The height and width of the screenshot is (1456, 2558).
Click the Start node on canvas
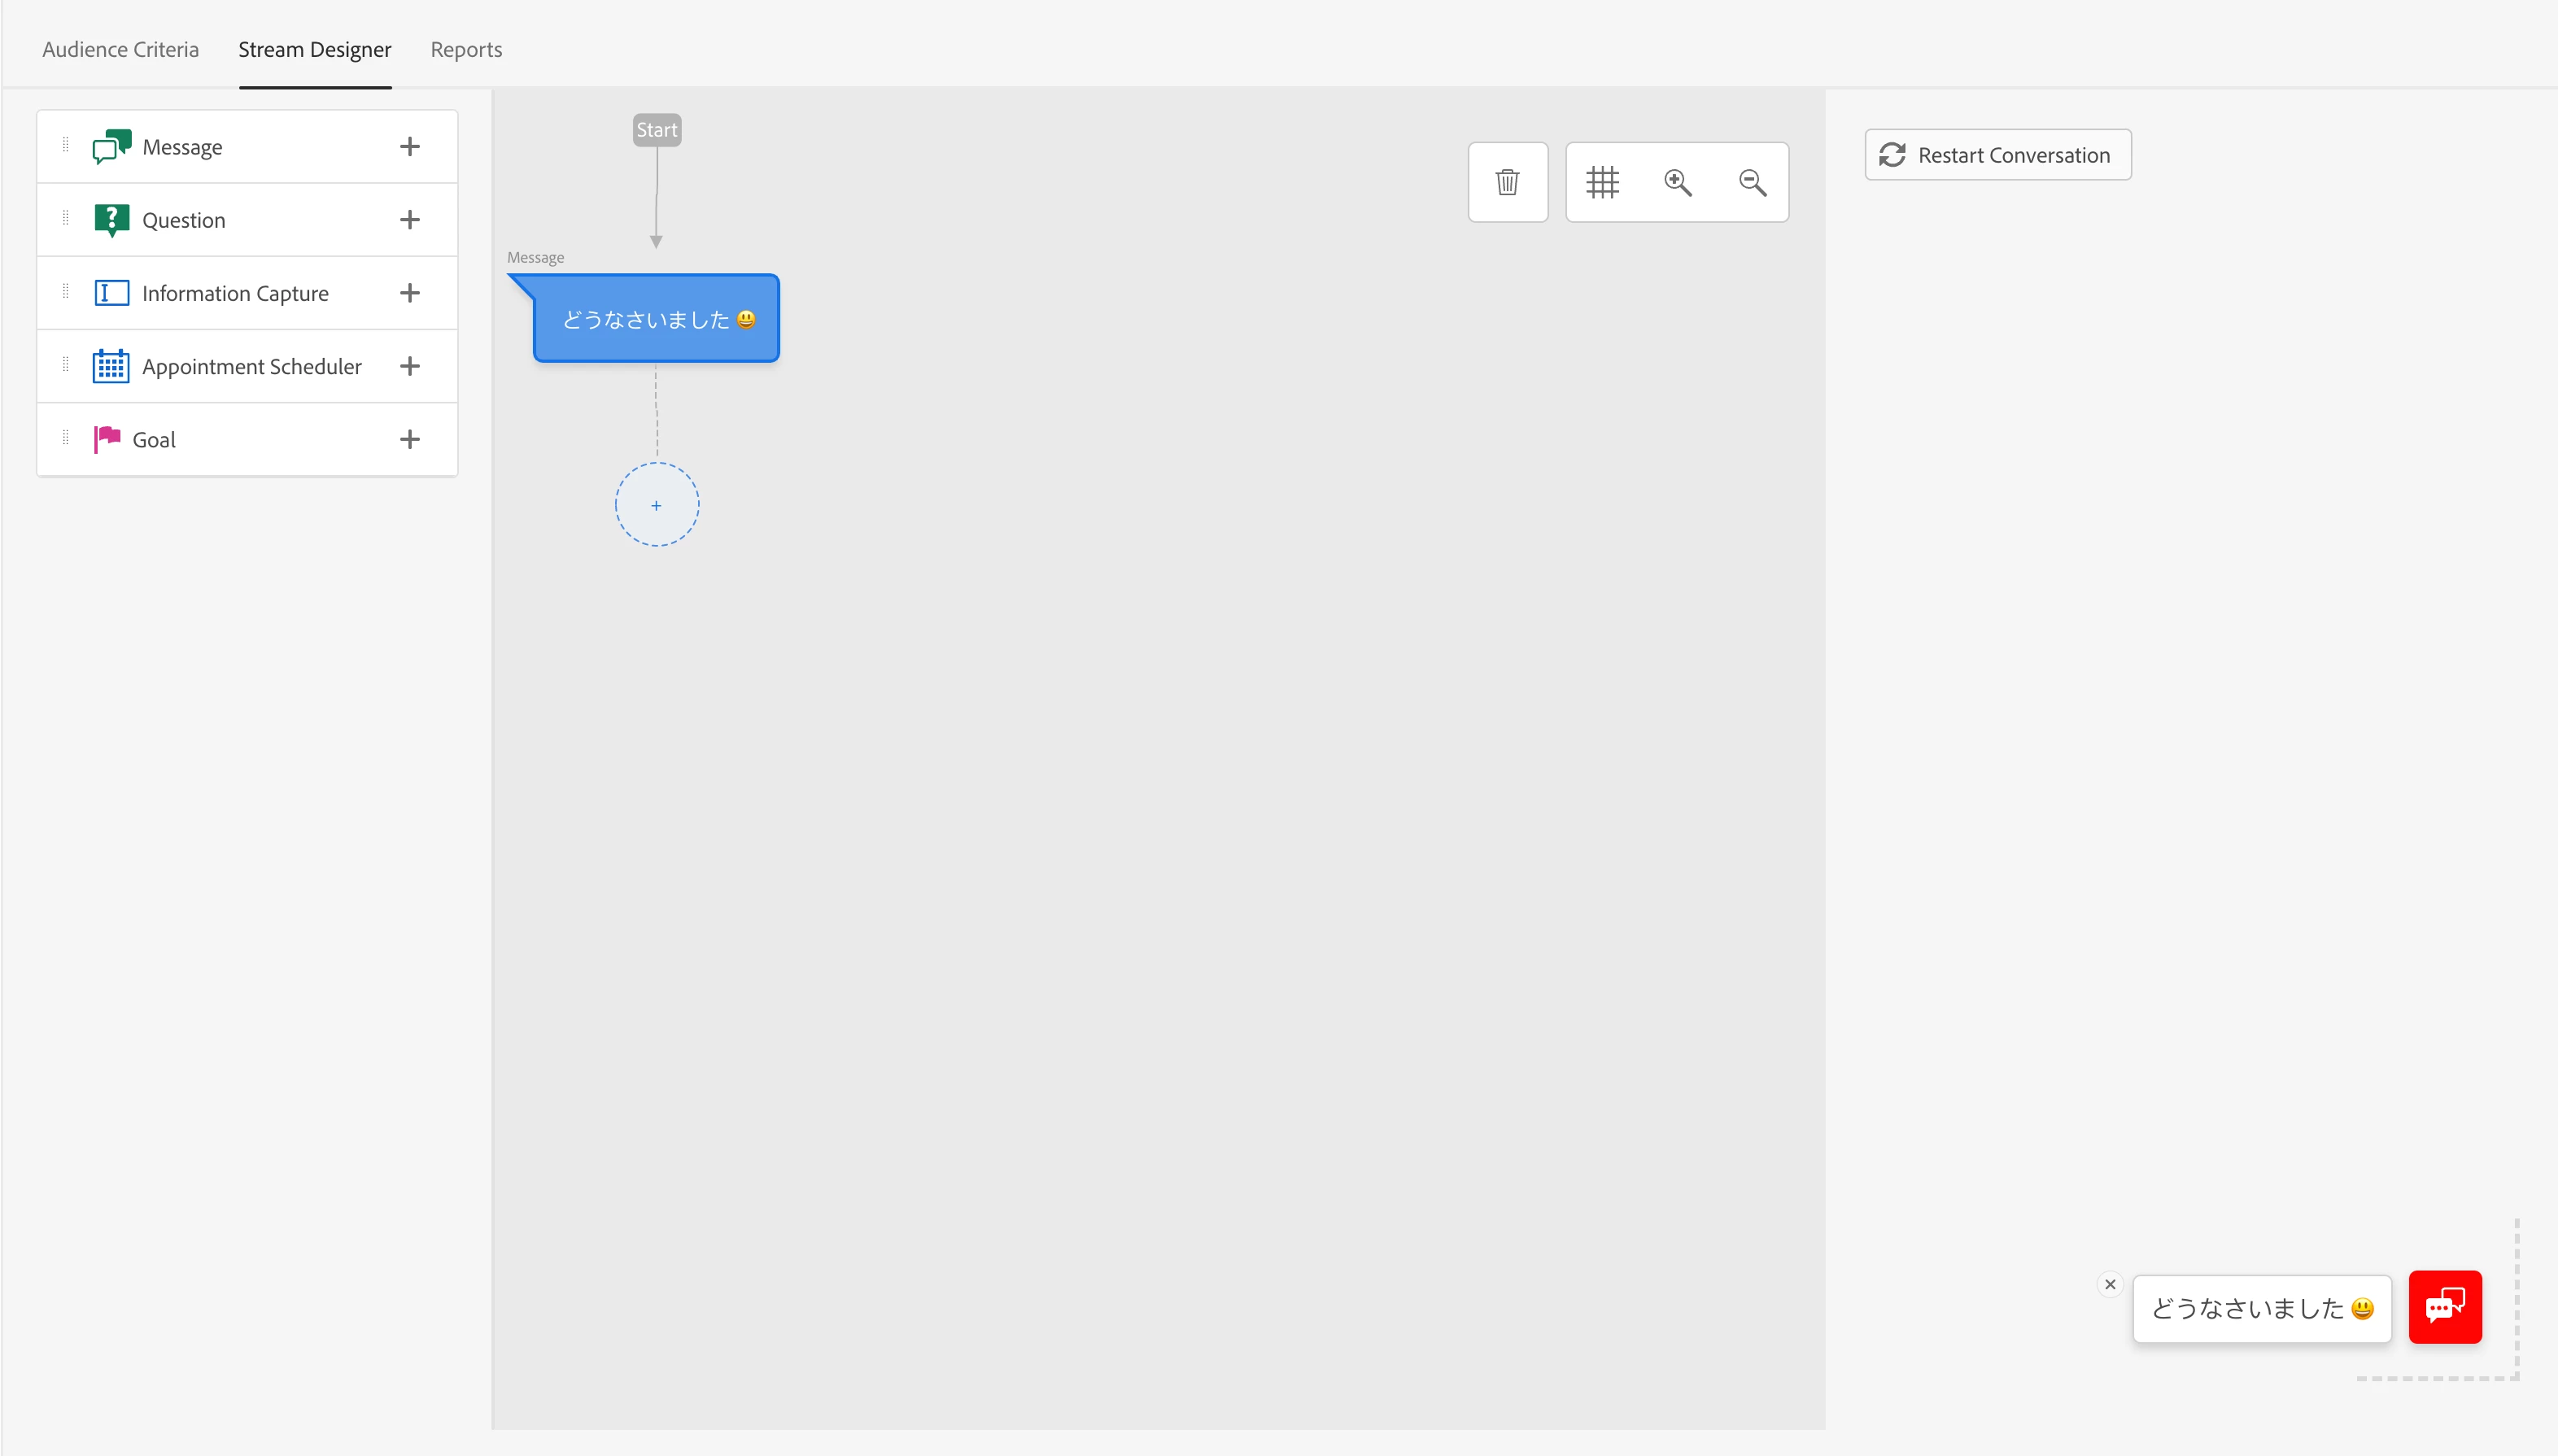click(656, 130)
